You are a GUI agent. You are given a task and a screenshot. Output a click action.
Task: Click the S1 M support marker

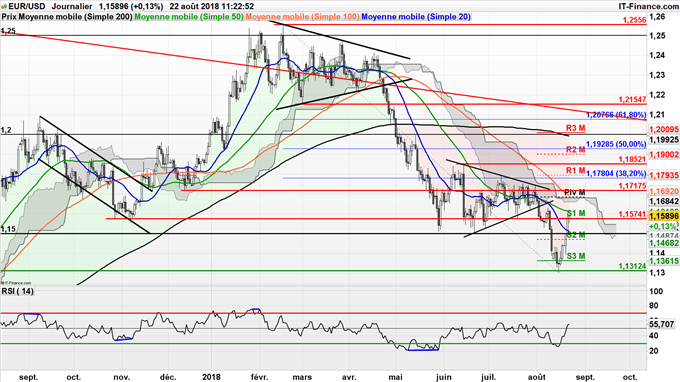(x=576, y=213)
